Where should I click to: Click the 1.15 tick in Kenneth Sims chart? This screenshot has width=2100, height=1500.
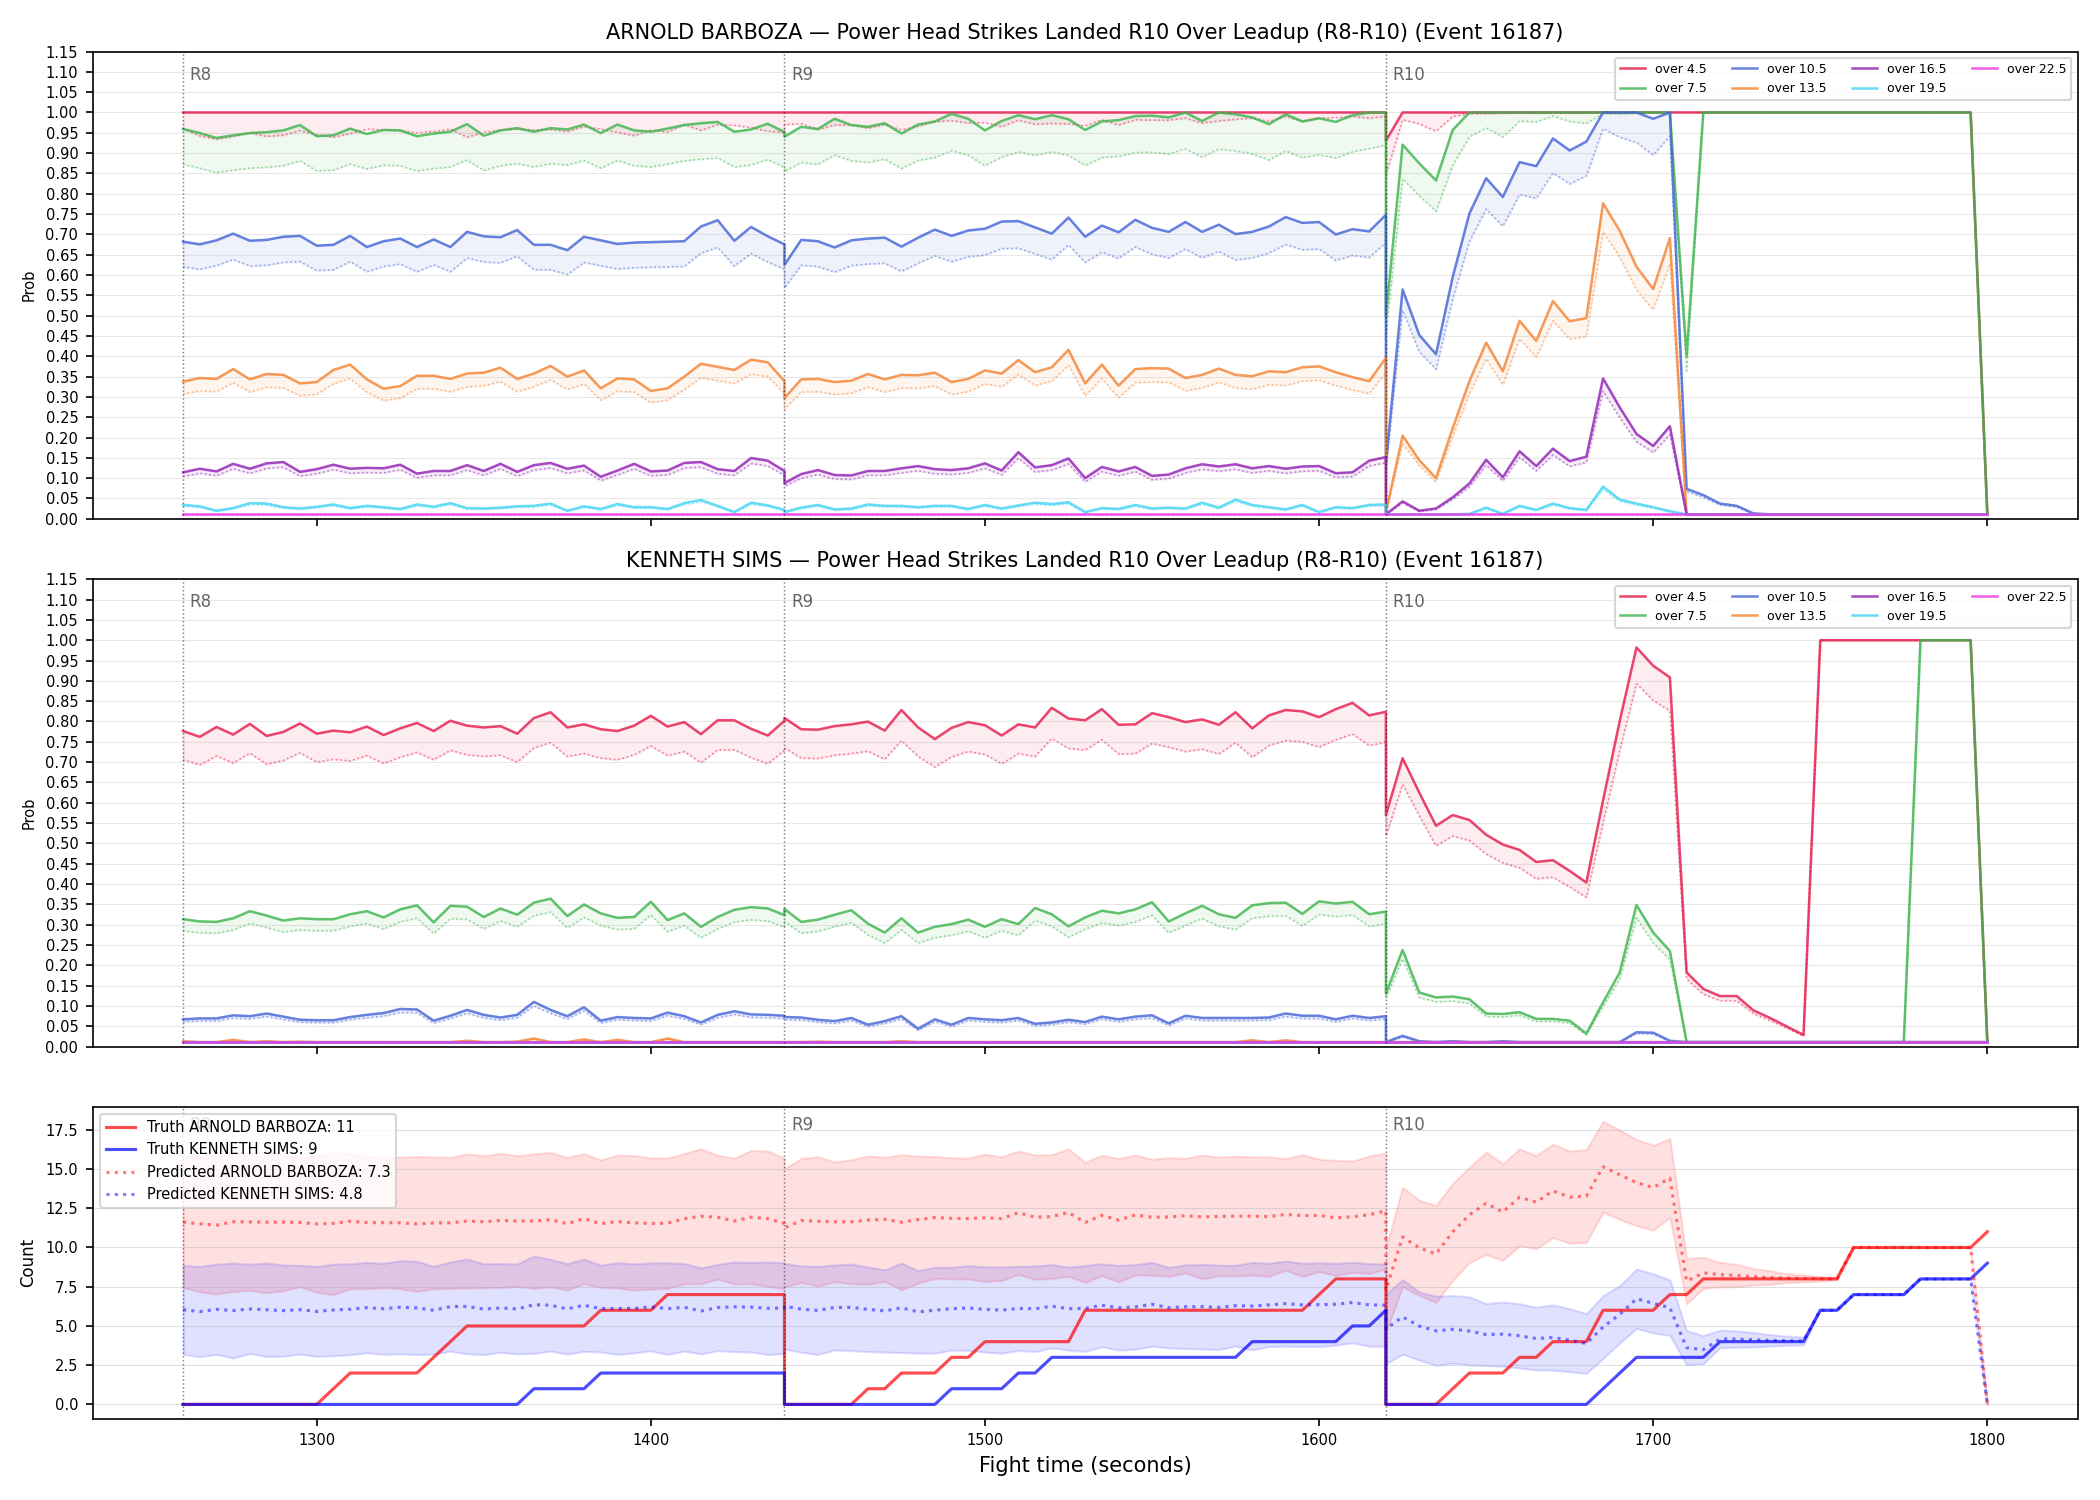62,580
